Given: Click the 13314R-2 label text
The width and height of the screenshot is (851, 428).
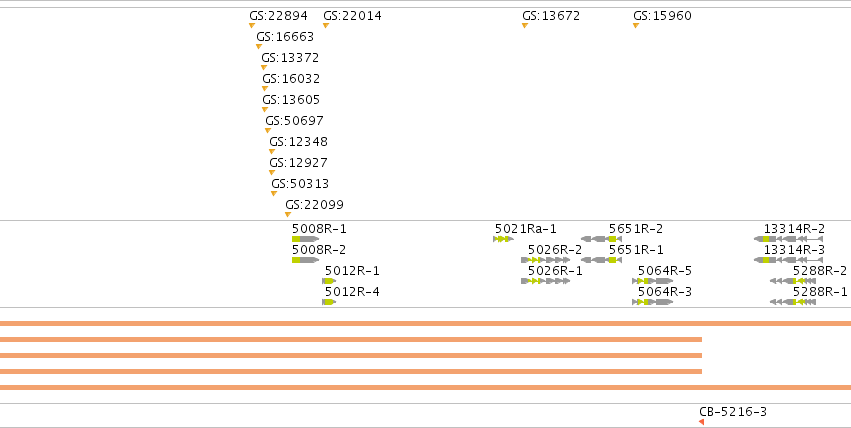Looking at the screenshot, I should [794, 229].
